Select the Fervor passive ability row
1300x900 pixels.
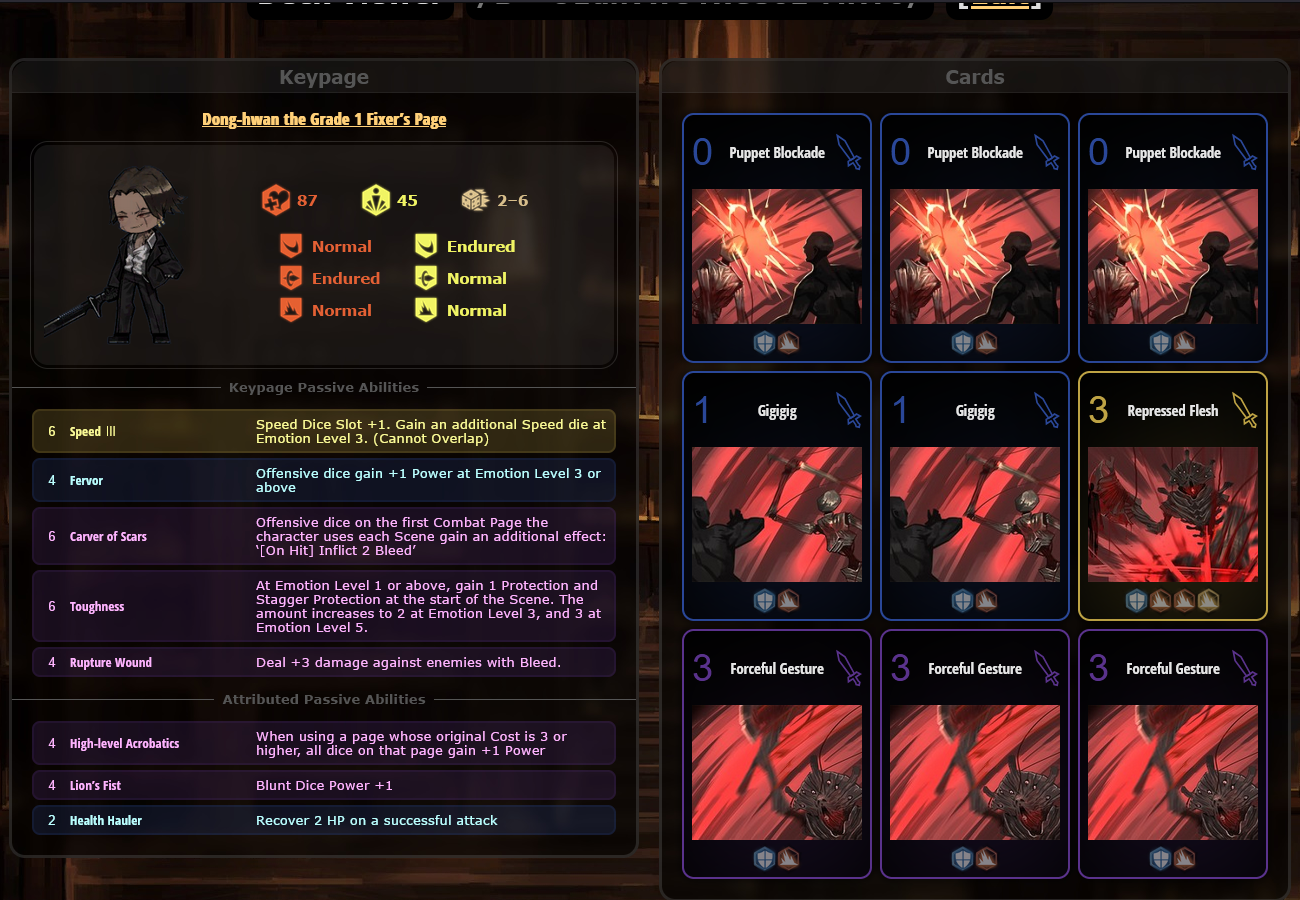(324, 480)
